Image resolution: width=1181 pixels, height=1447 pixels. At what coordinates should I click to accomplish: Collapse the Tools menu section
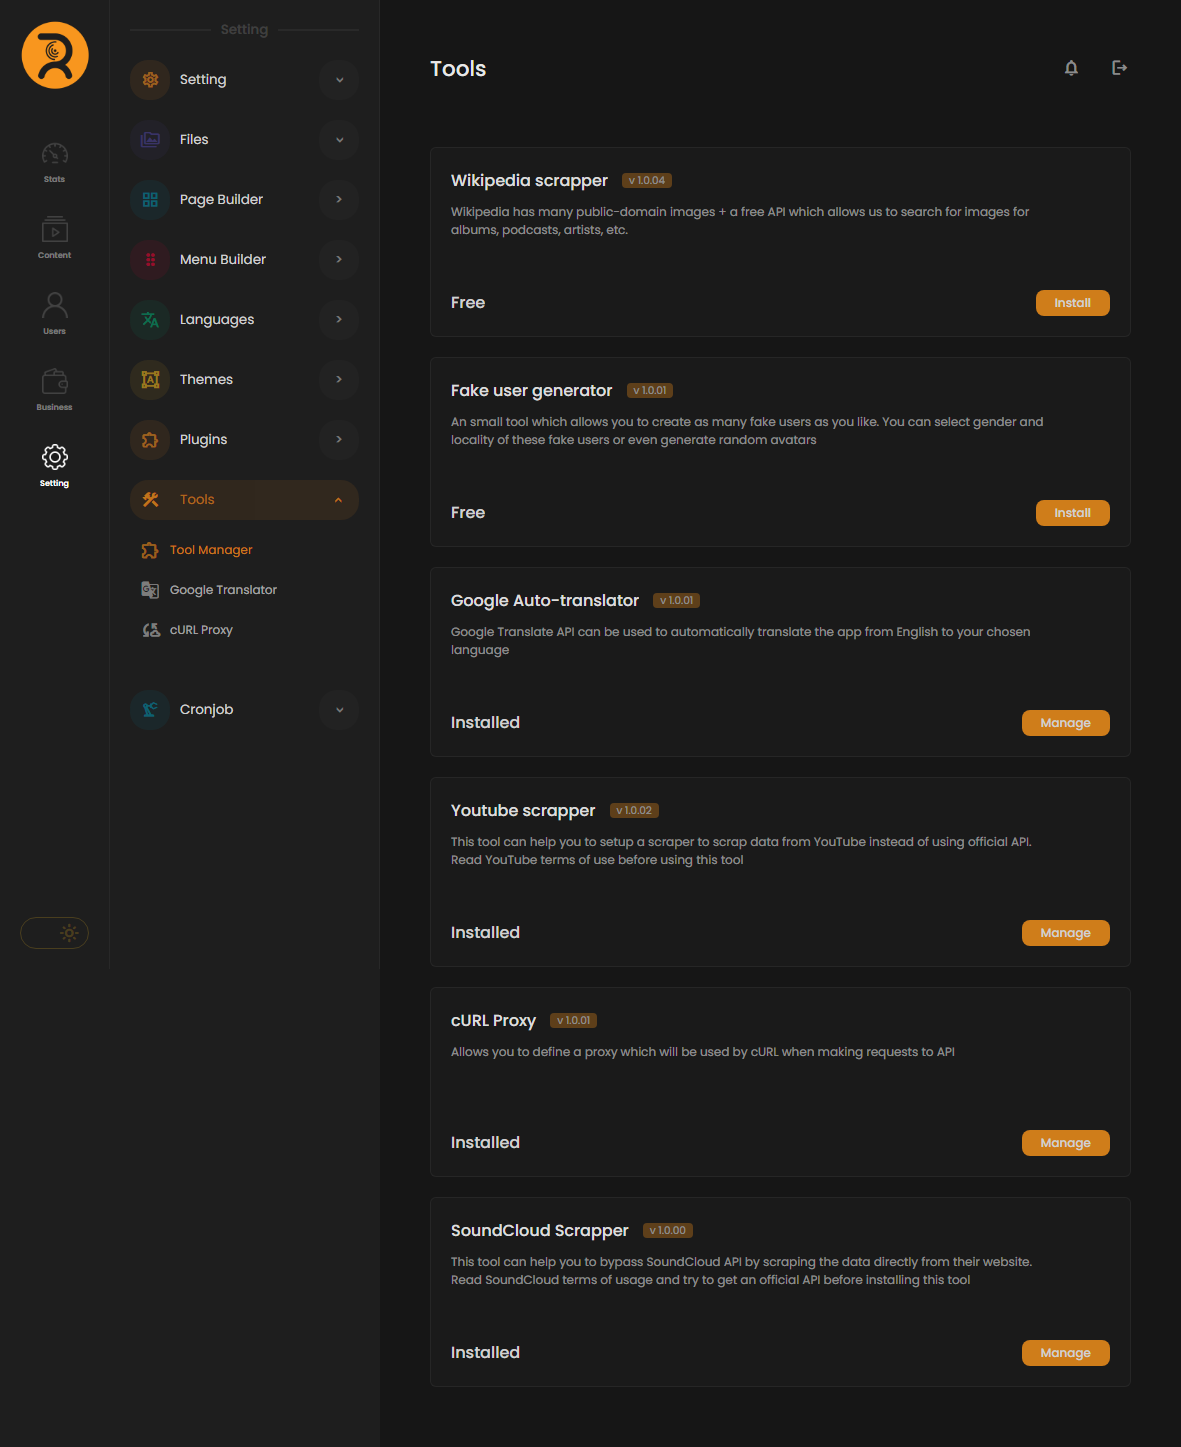(x=338, y=500)
